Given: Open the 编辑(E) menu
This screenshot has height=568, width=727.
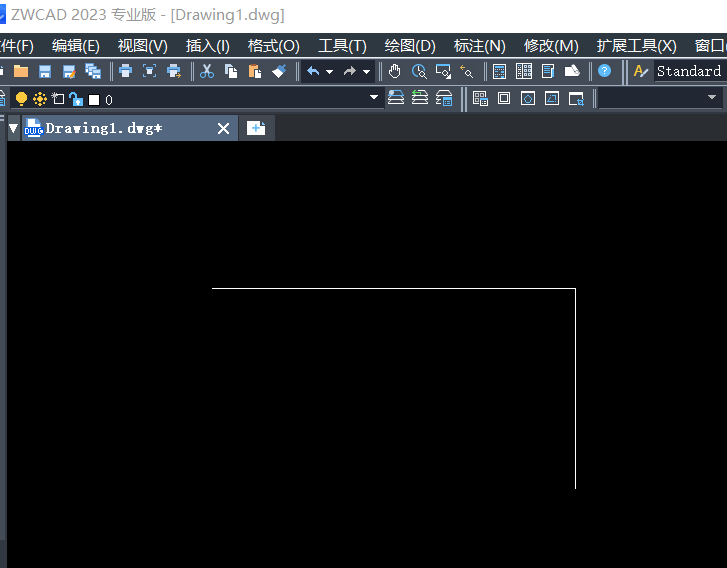Looking at the screenshot, I should coord(76,45).
